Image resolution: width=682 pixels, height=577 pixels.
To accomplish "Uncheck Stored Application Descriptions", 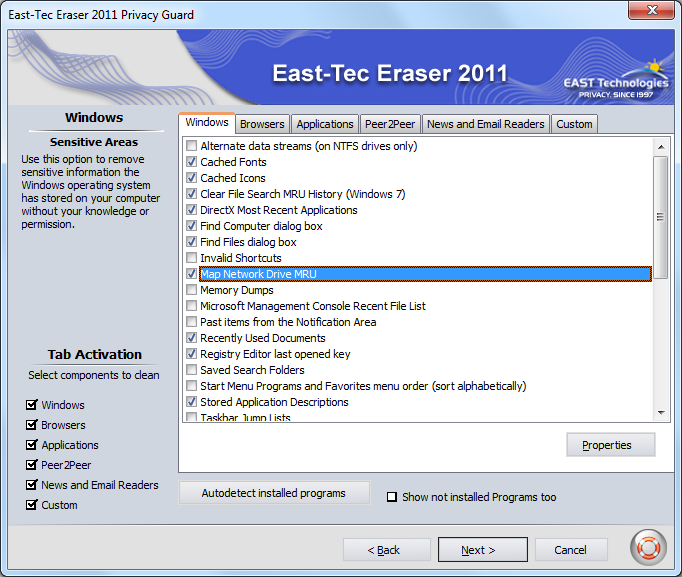I will click(191, 402).
